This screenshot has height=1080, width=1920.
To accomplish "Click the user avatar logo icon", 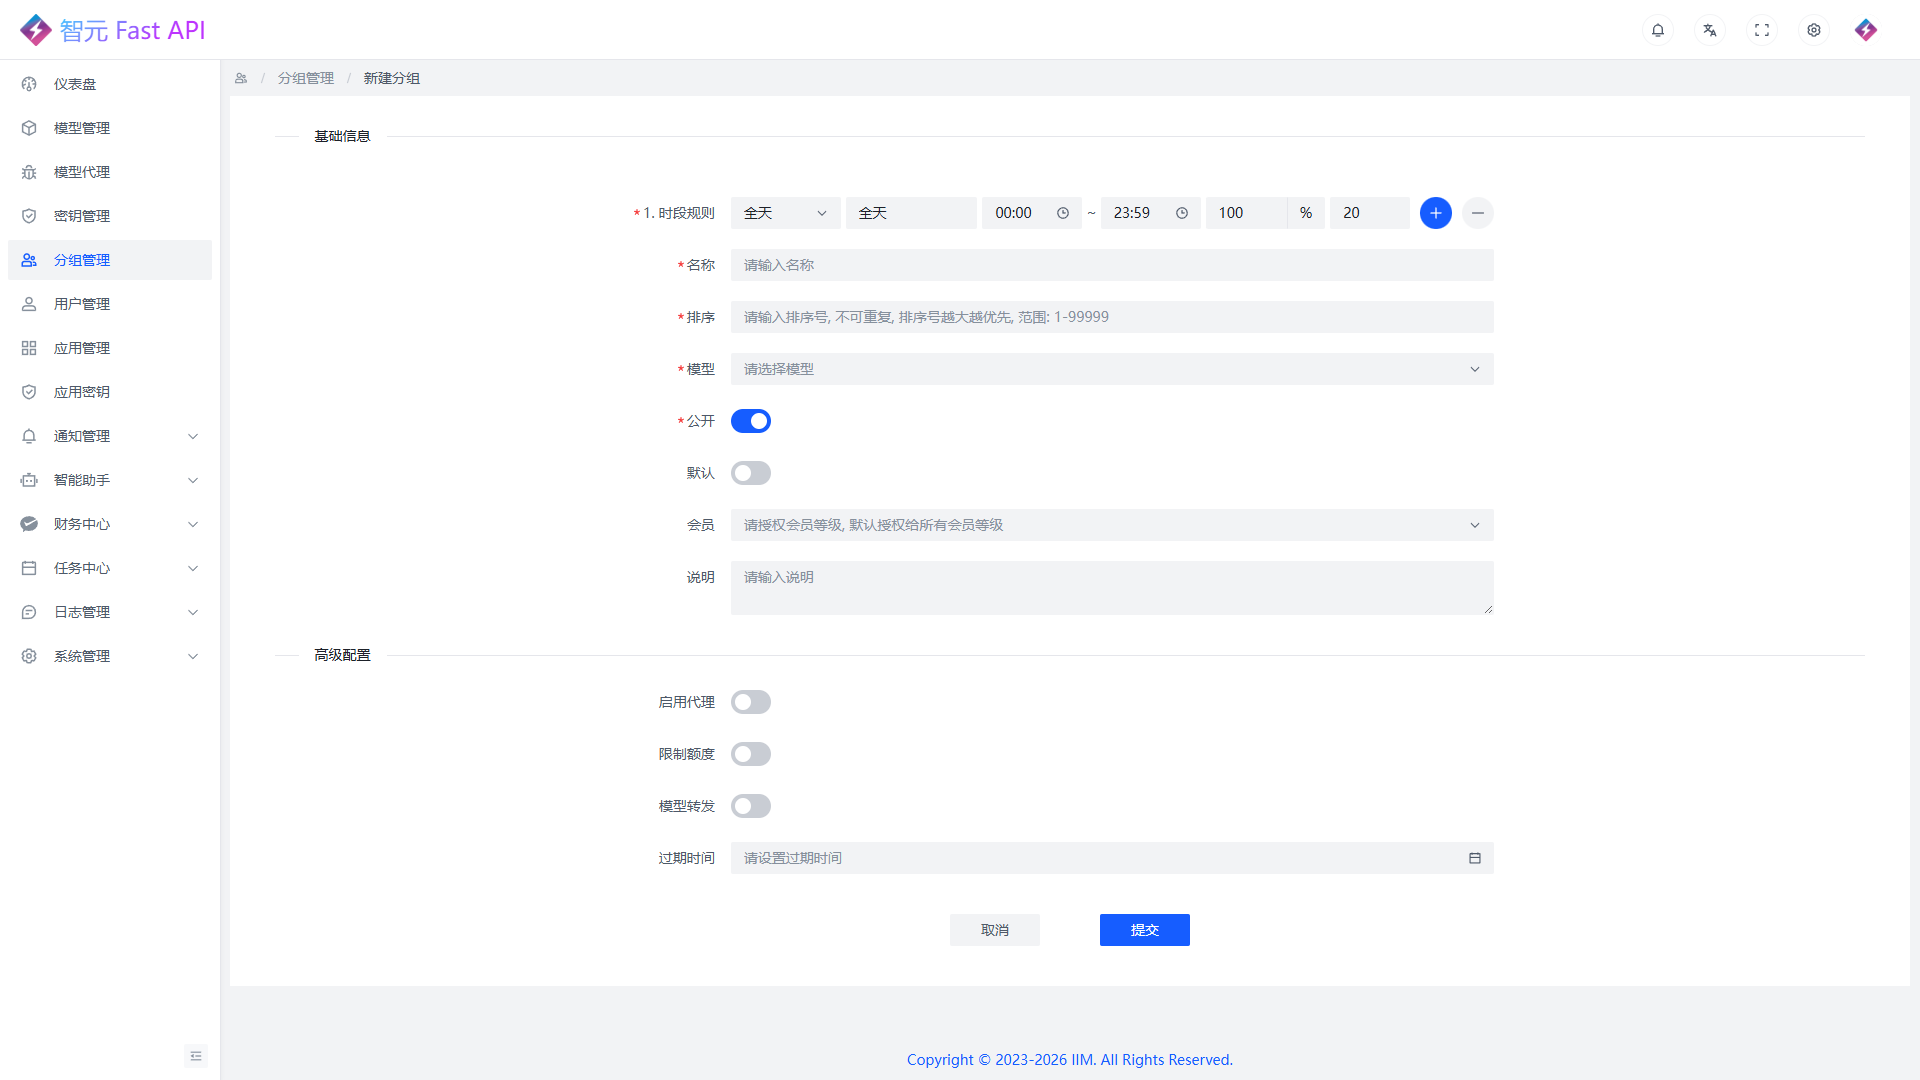I will point(1866,30).
